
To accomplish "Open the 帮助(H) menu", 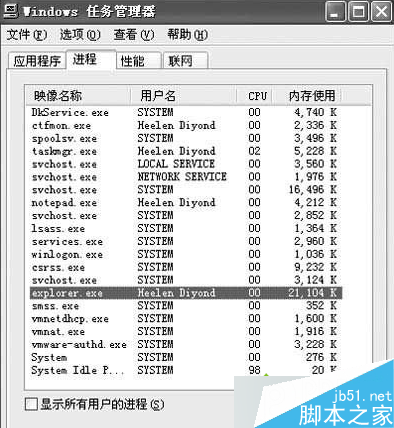I will click(188, 34).
